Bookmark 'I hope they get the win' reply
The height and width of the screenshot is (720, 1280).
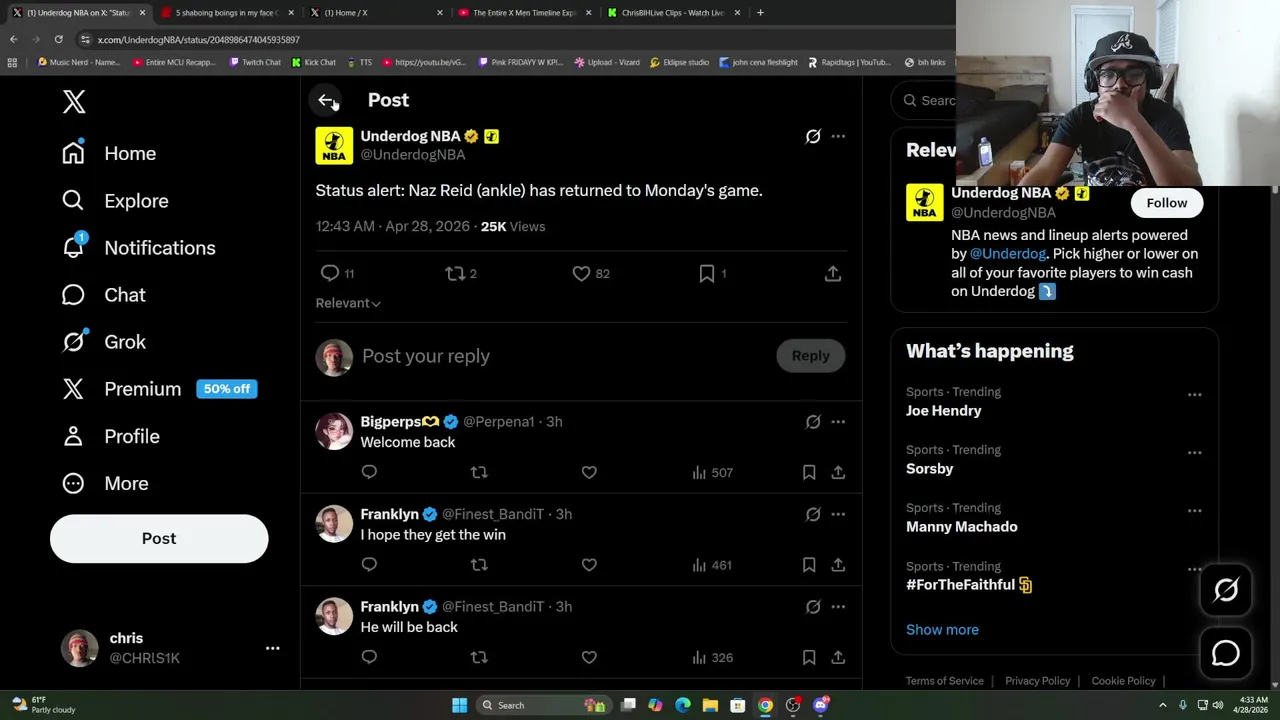point(809,565)
